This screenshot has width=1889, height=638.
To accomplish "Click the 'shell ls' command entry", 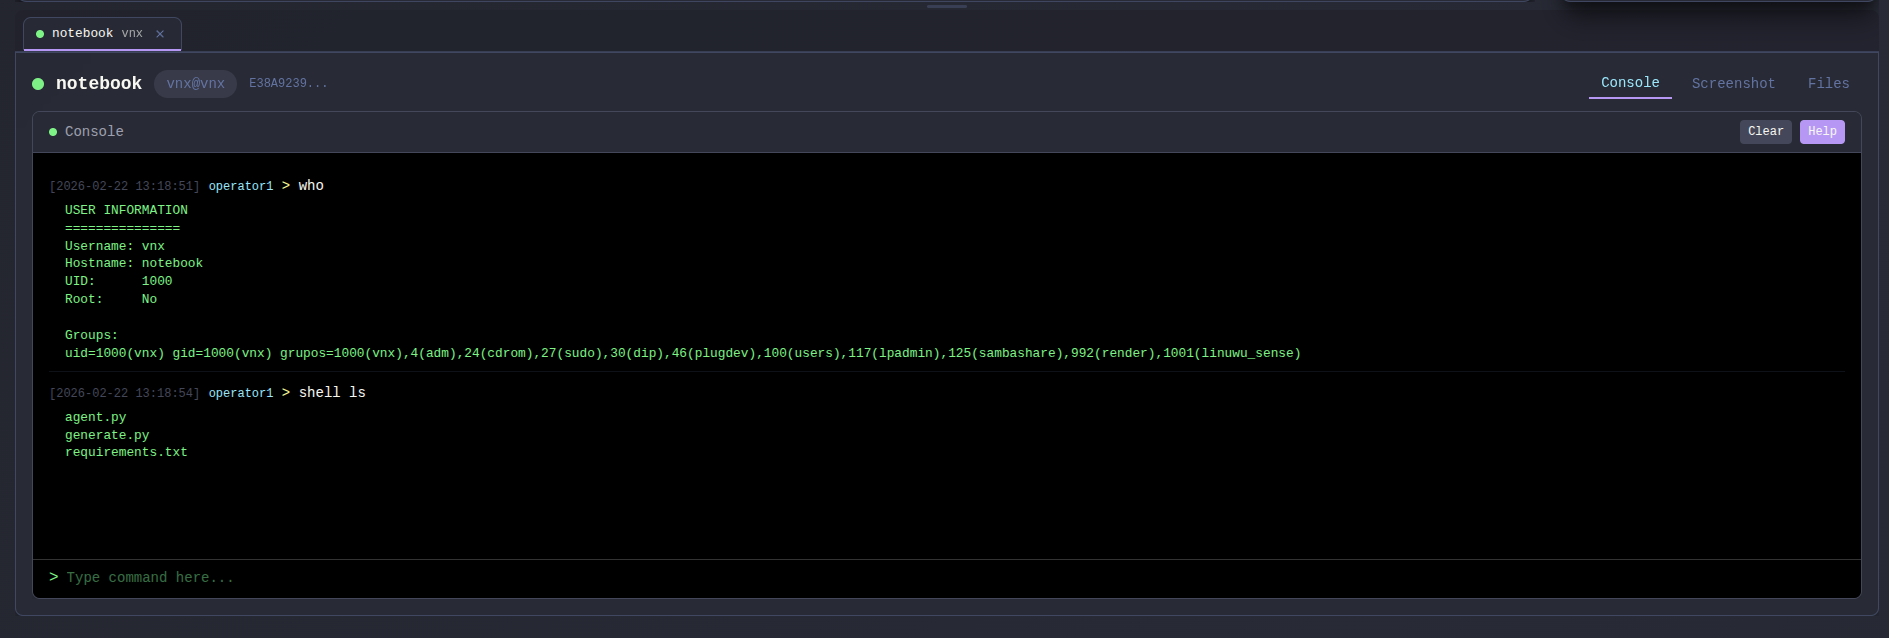I will 332,393.
